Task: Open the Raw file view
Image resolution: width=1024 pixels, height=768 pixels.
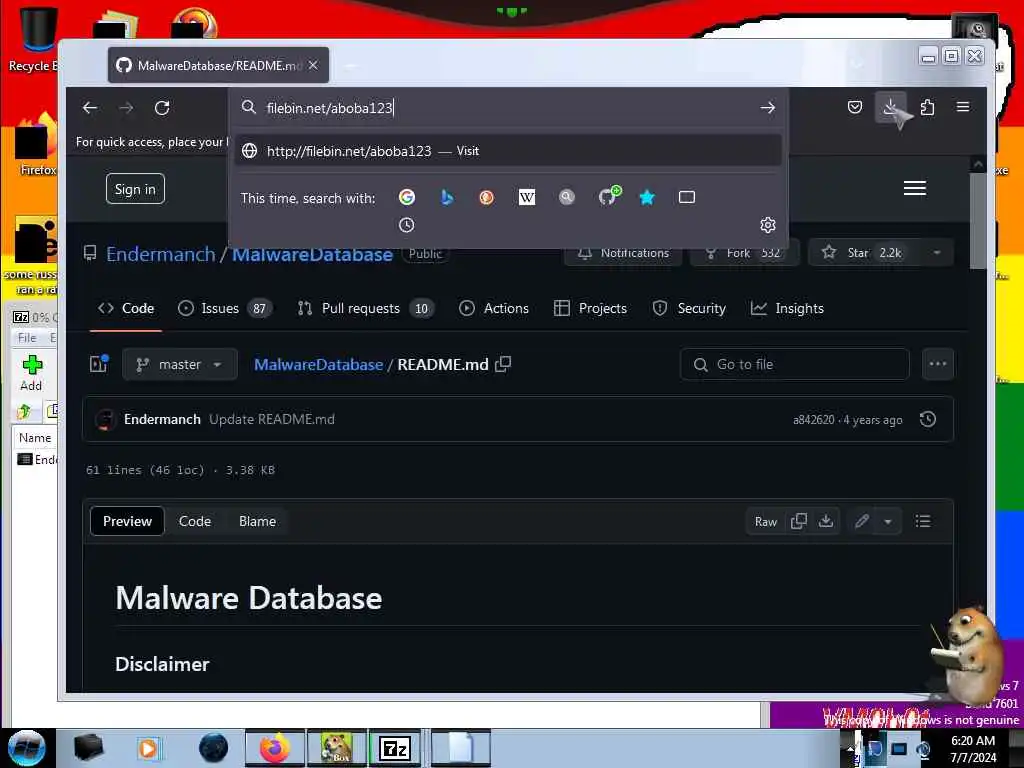Action: click(x=765, y=521)
